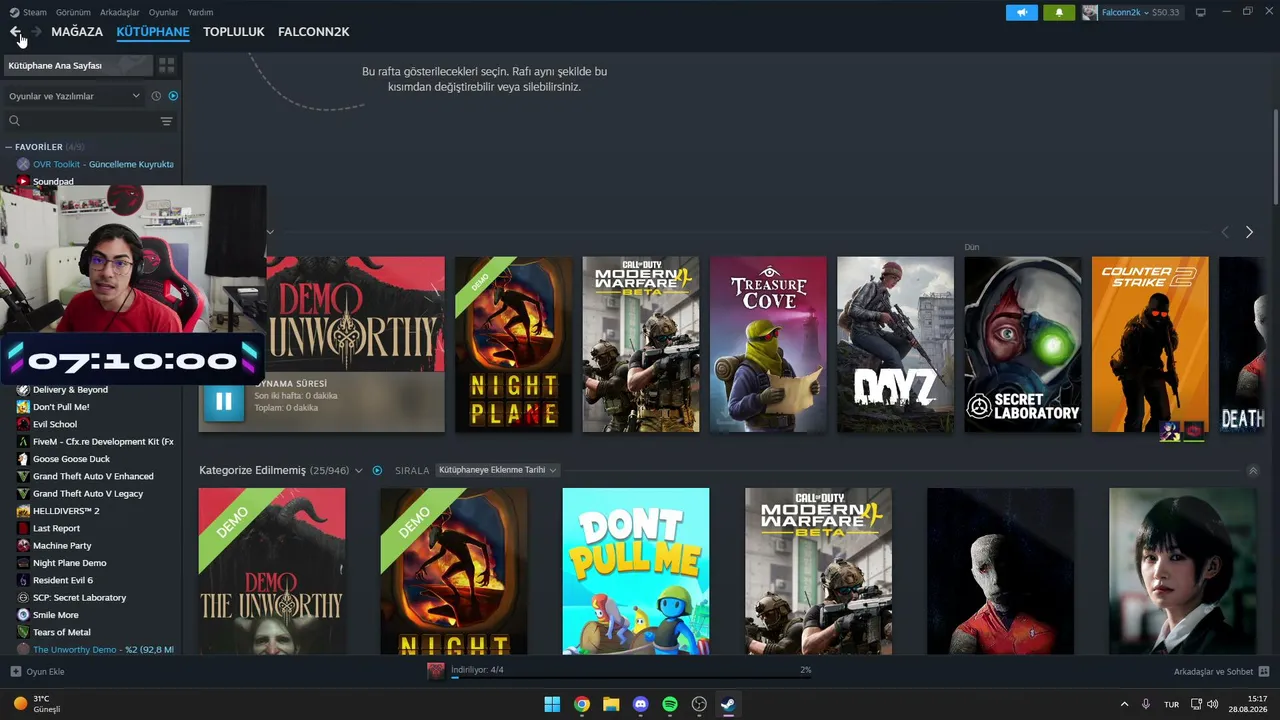The width and height of the screenshot is (1280, 720).
Task: Go back with the left navigation arrow
Action: coord(15,32)
